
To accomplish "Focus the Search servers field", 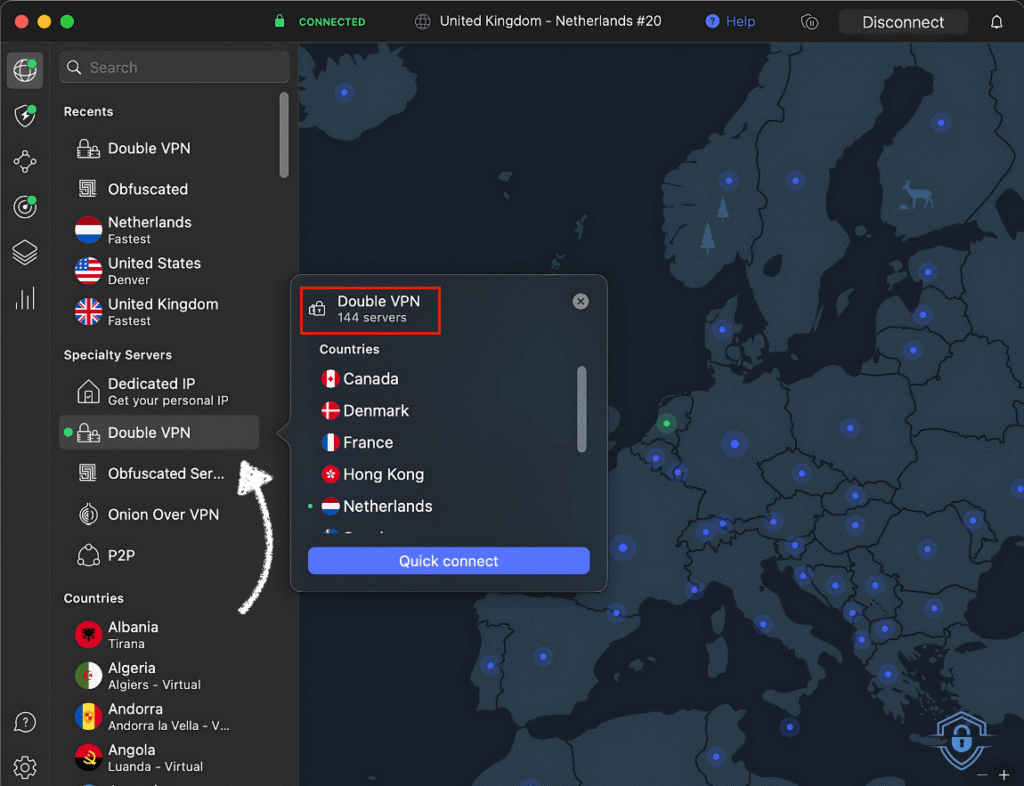I will (174, 67).
